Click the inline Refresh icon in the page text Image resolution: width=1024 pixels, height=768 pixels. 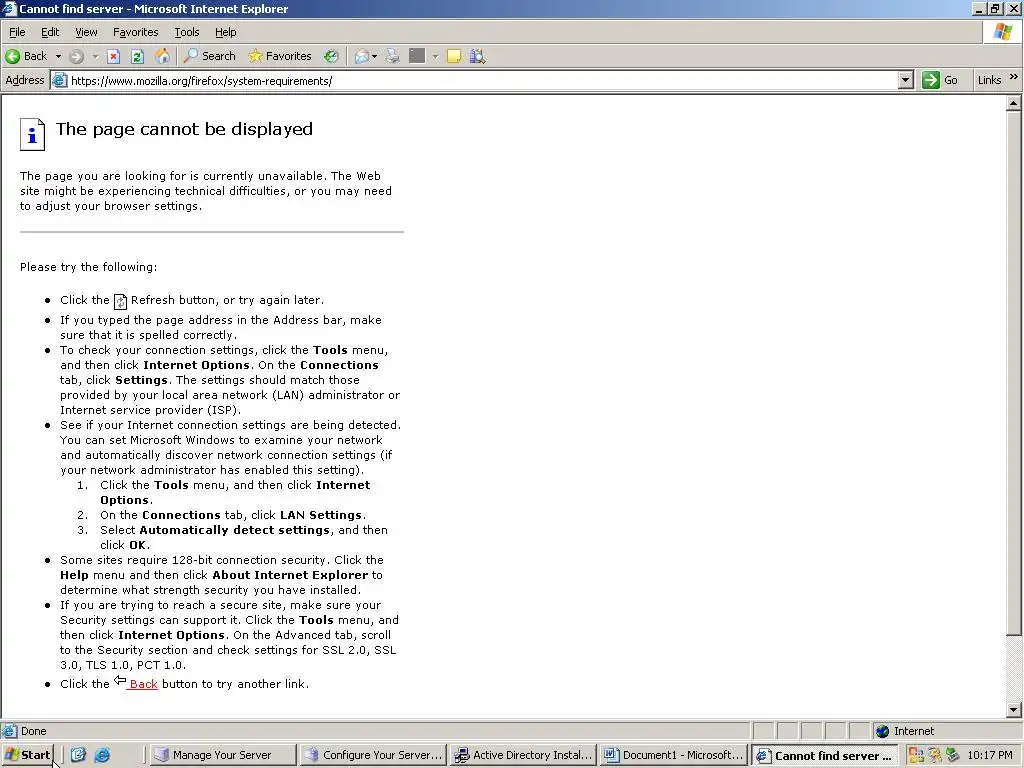coord(120,301)
